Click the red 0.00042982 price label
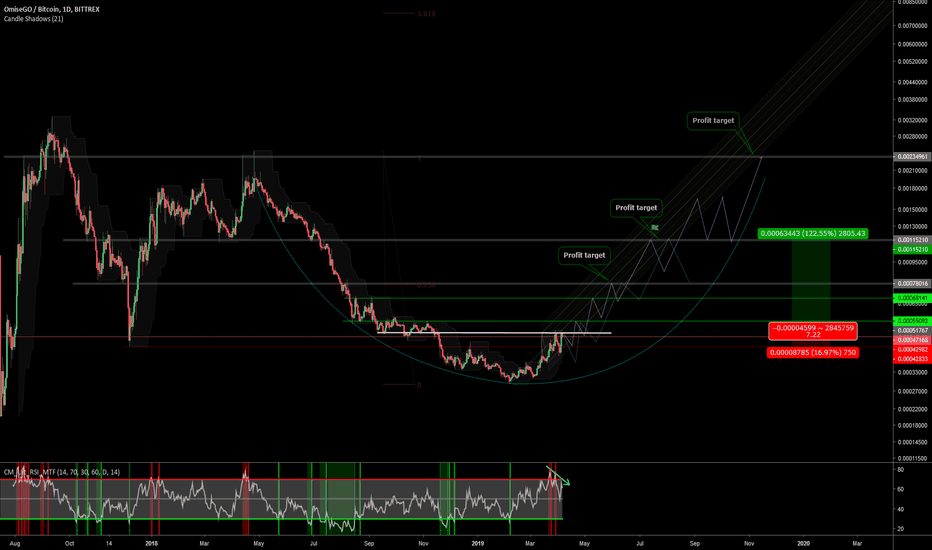 912,350
